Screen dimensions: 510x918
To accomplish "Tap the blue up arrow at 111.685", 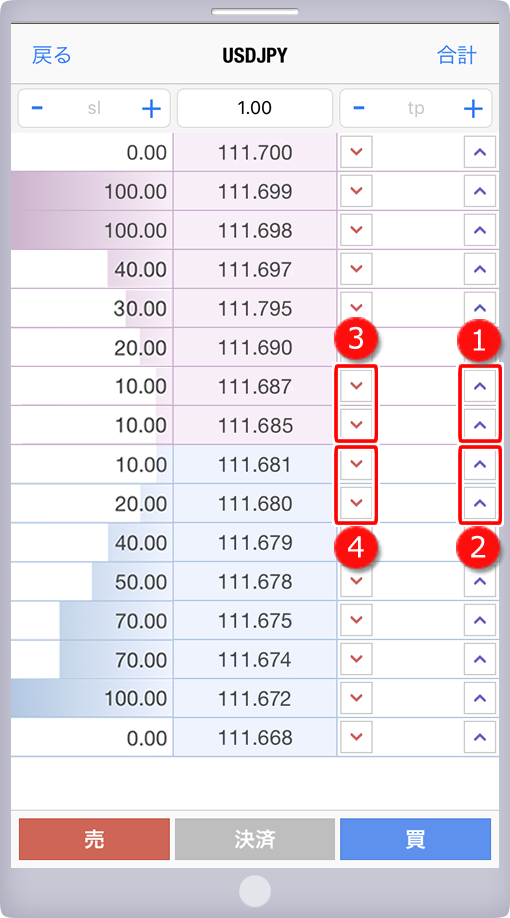I will click(x=480, y=425).
